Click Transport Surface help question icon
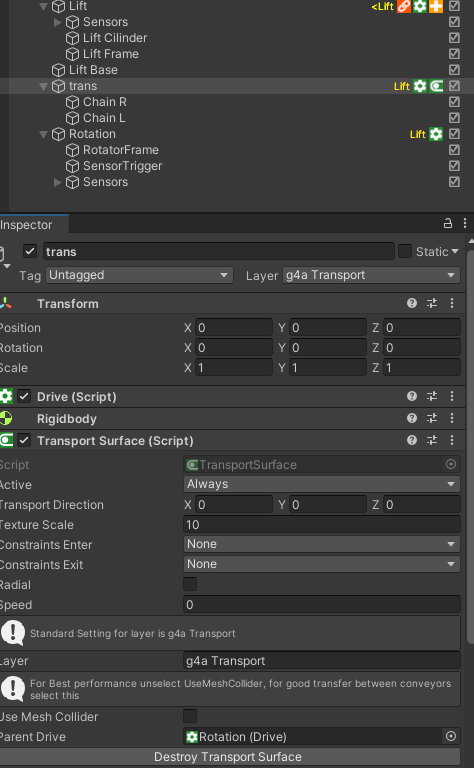The width and height of the screenshot is (474, 768). pyautogui.click(x=412, y=440)
